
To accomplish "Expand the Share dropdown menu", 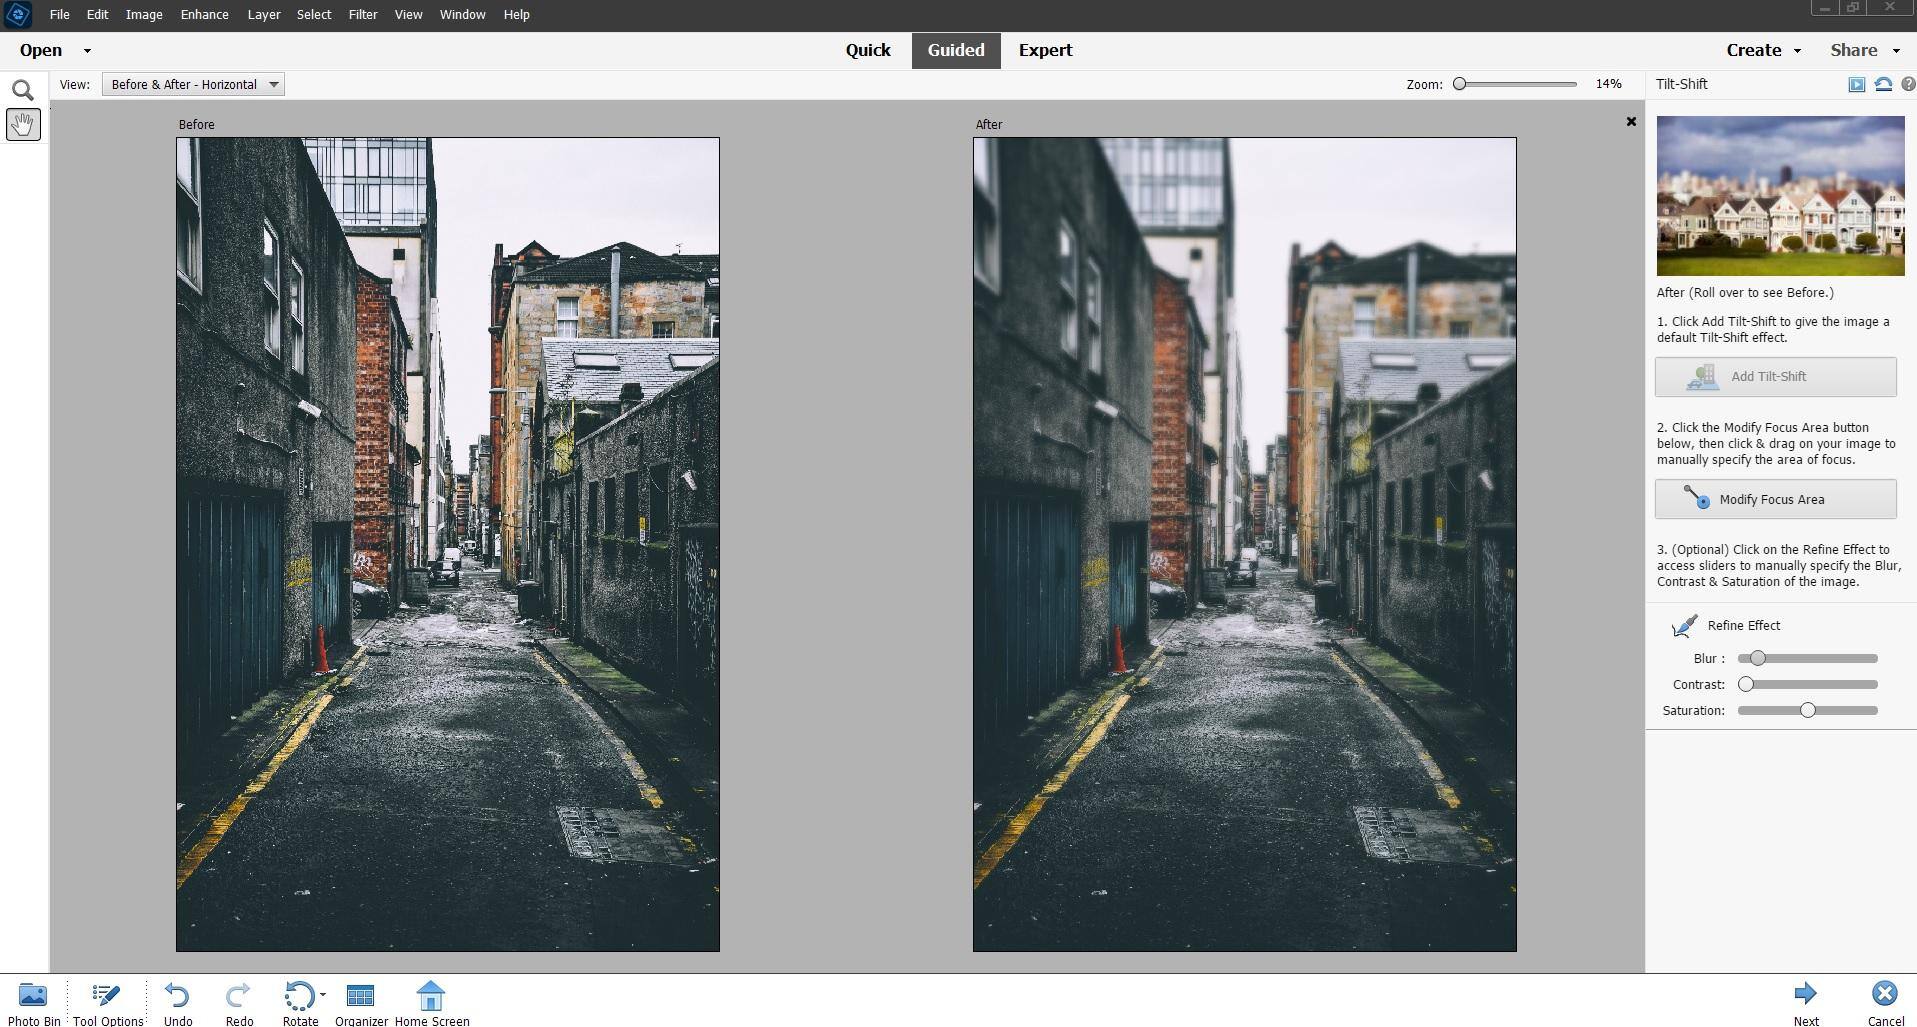I will click(x=1864, y=50).
